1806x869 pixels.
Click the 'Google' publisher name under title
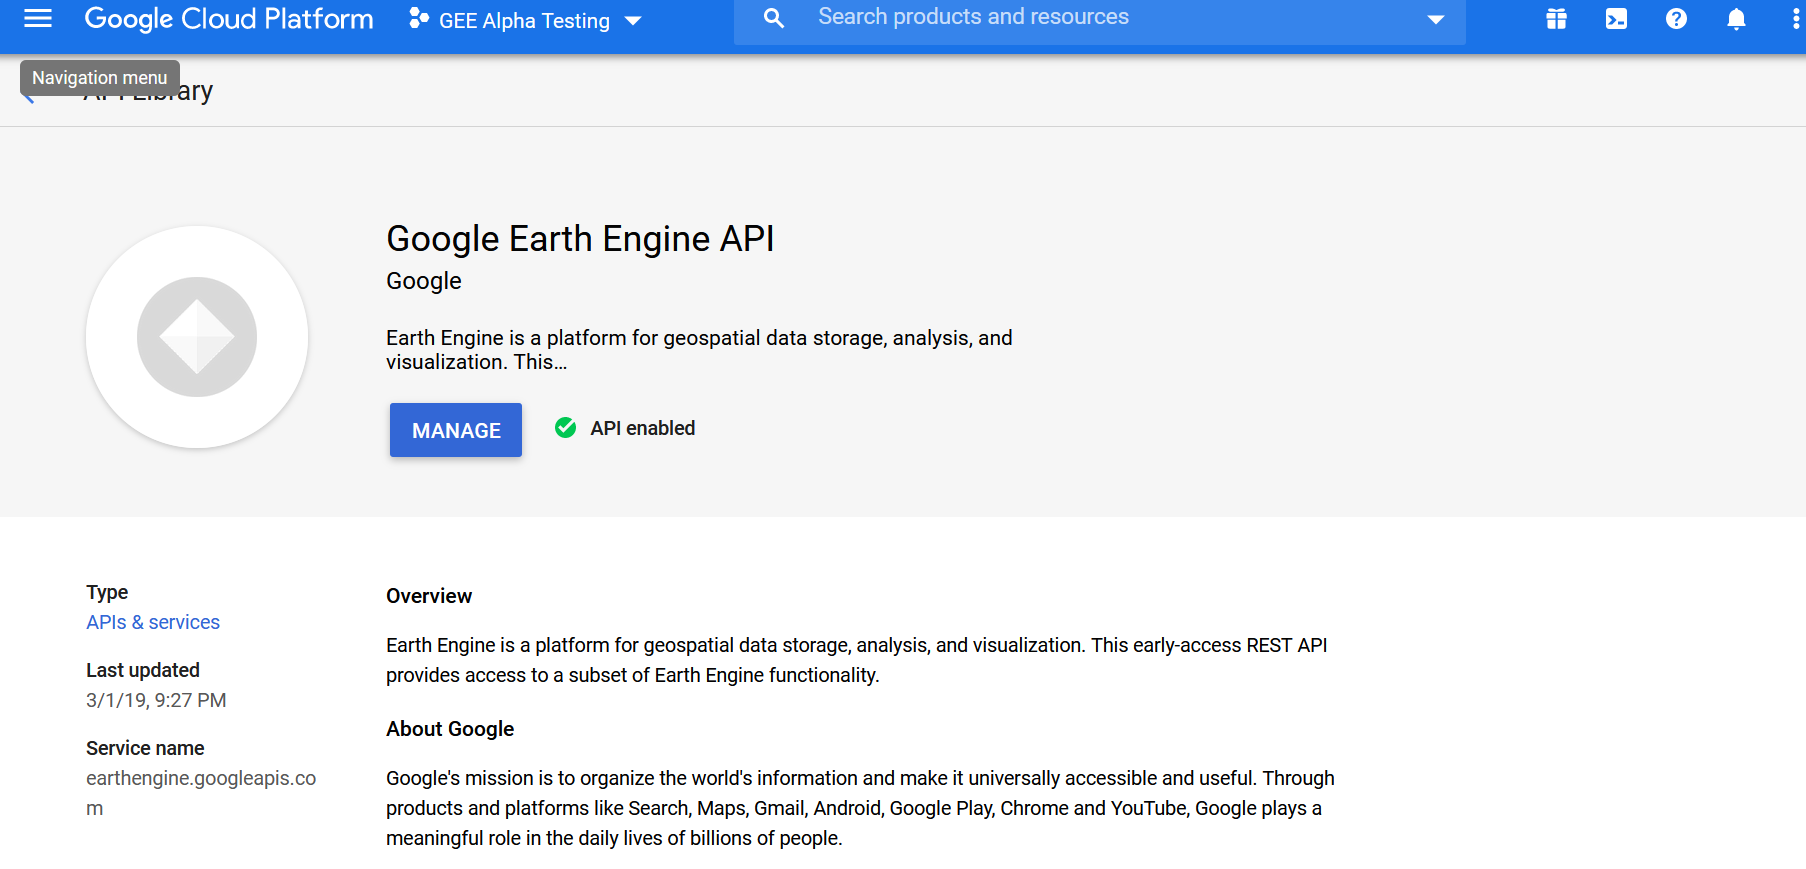(x=424, y=281)
